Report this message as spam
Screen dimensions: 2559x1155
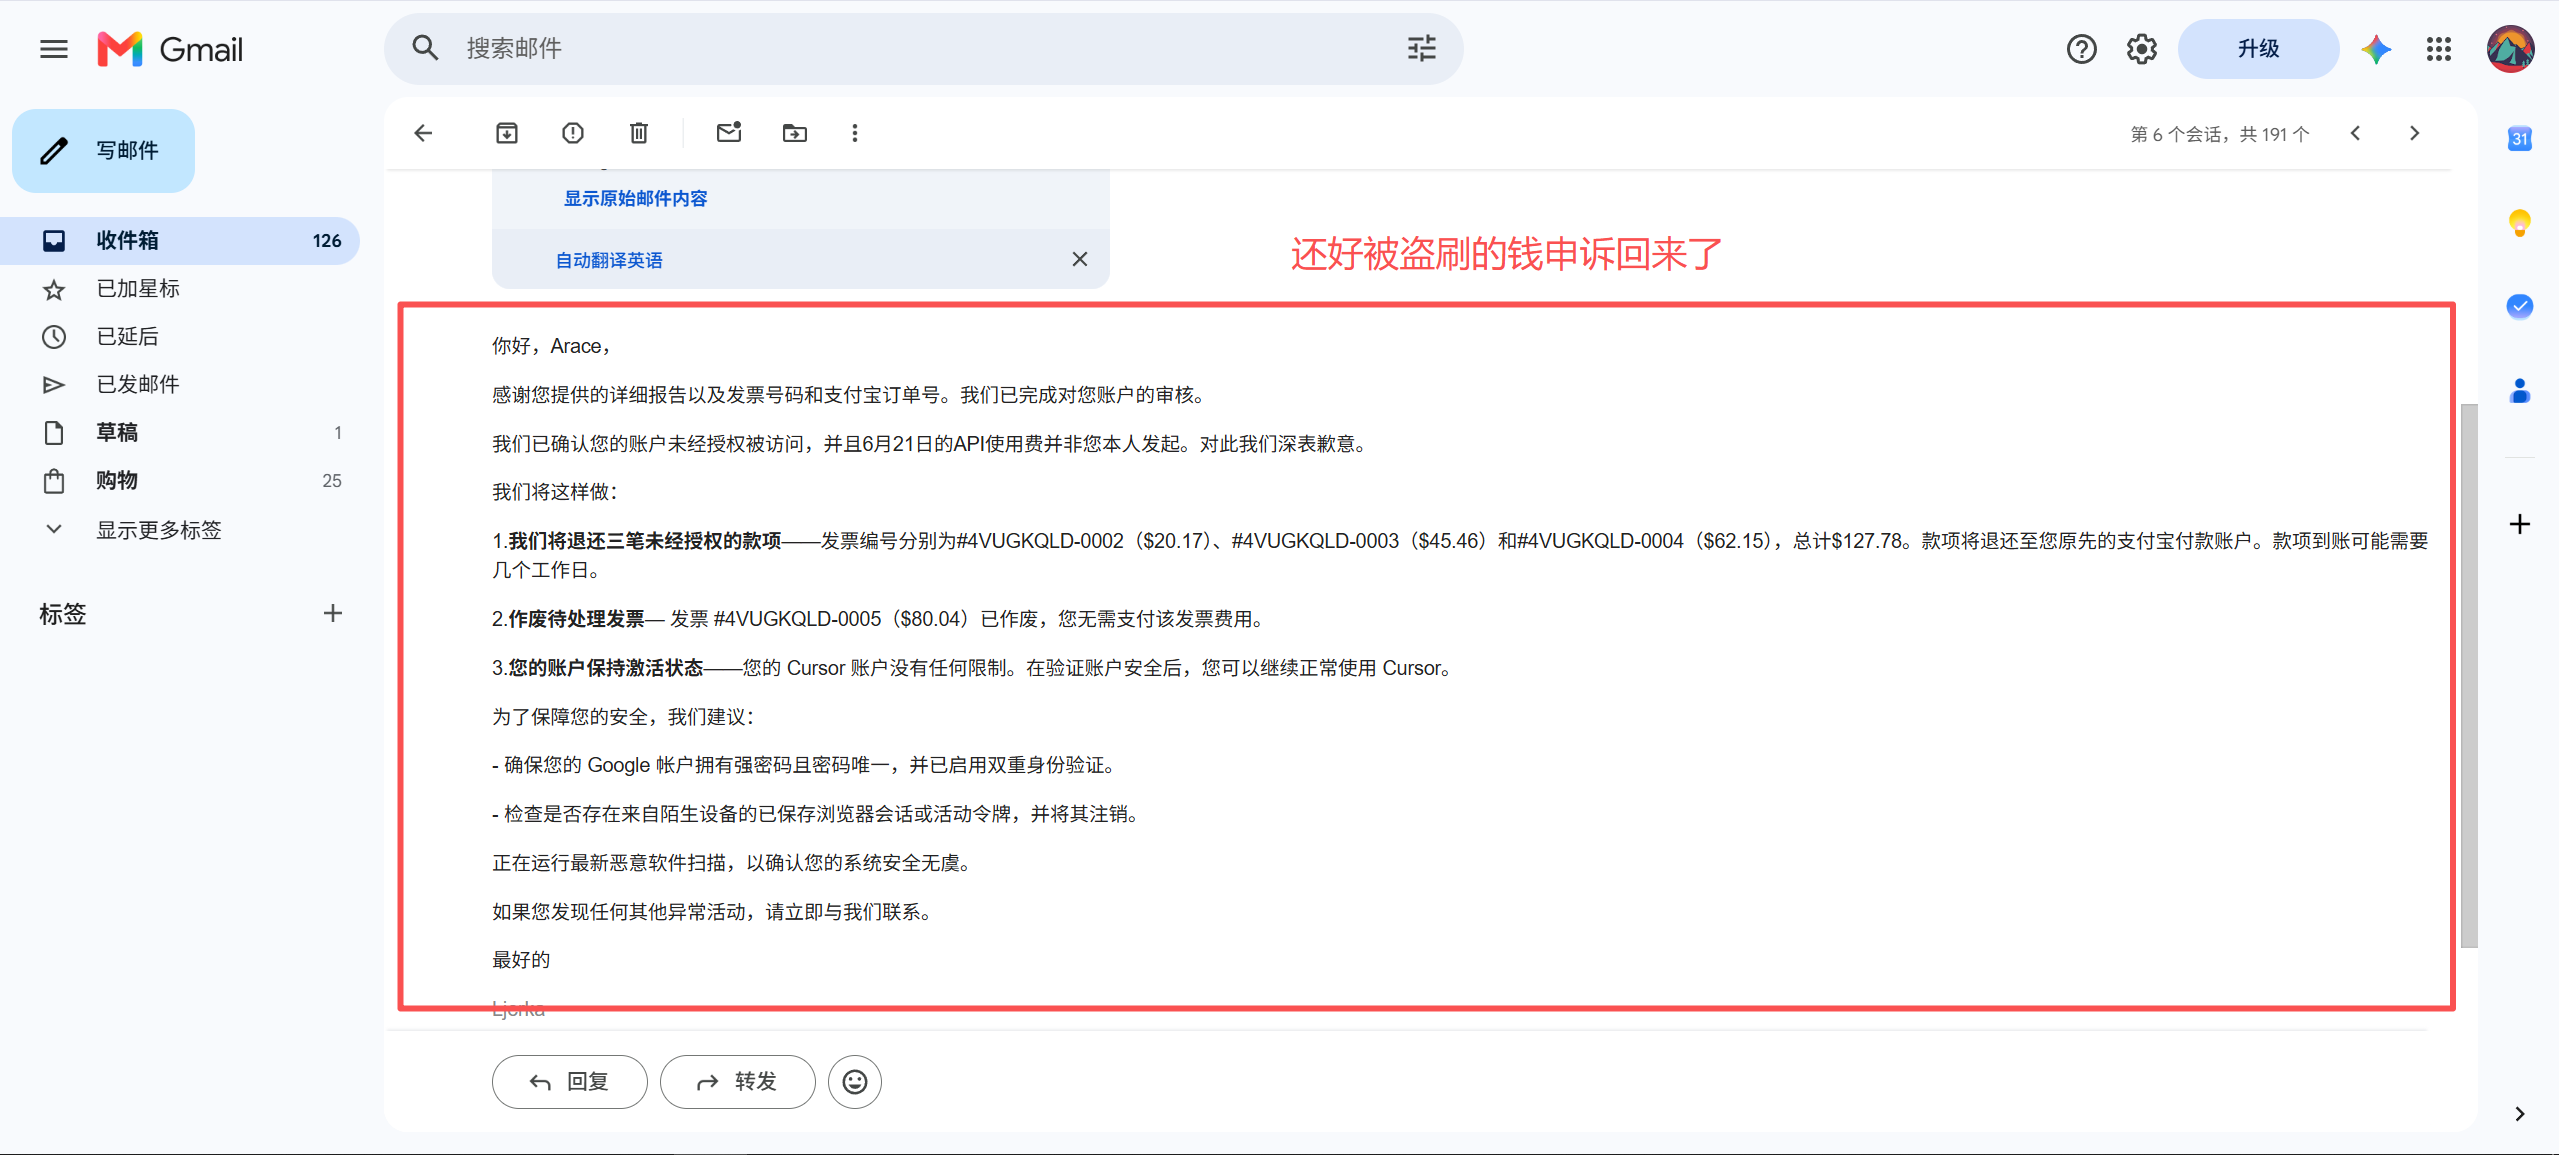[x=573, y=133]
